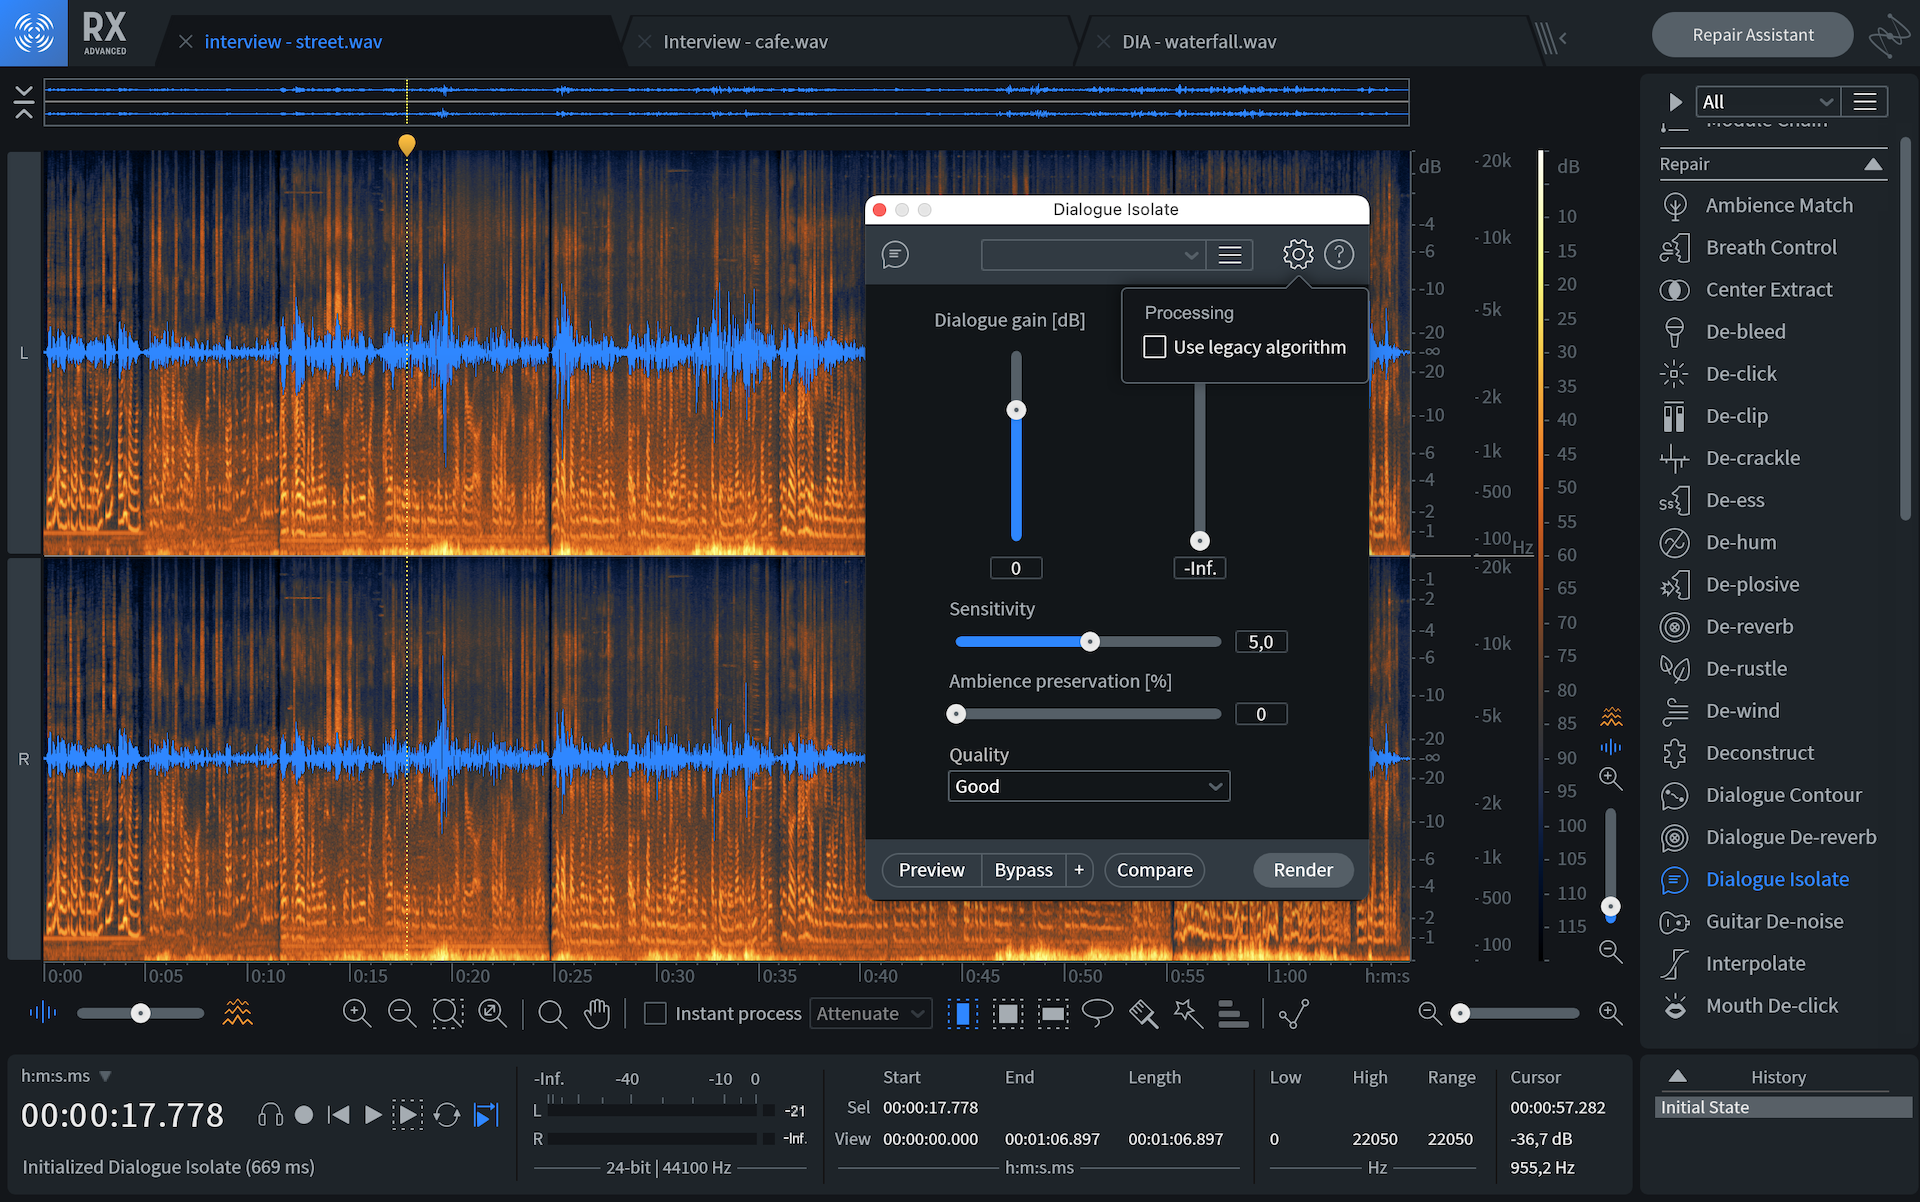Select the magic wand selection tool

coord(1188,1013)
